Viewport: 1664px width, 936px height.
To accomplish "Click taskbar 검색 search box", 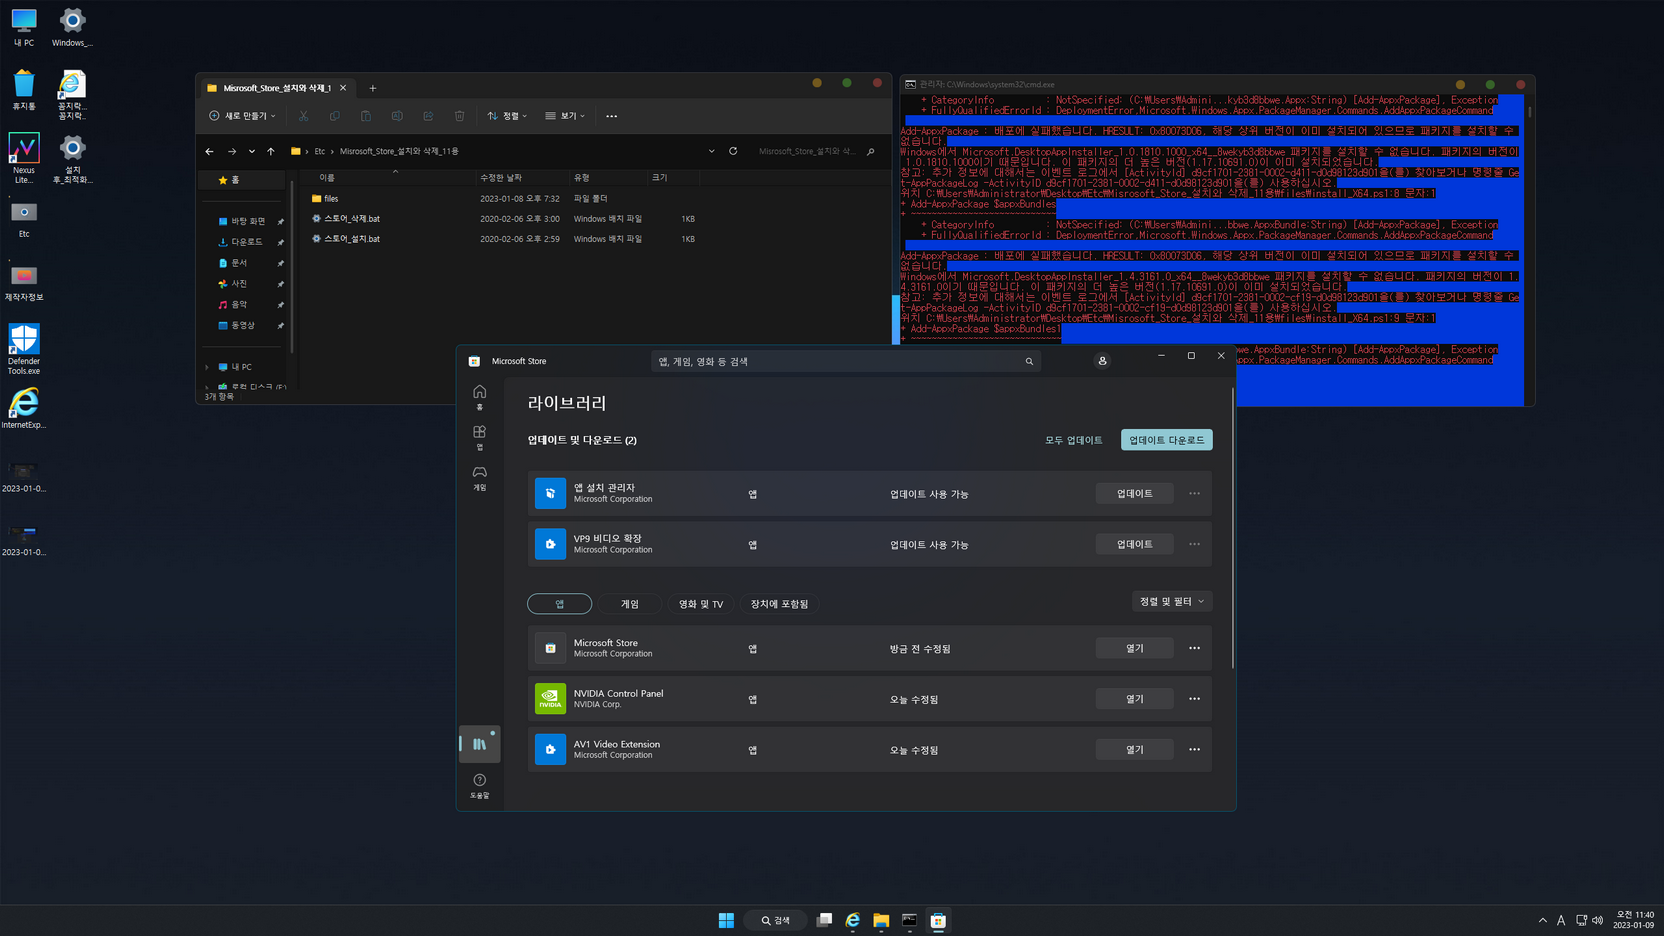I will [775, 920].
